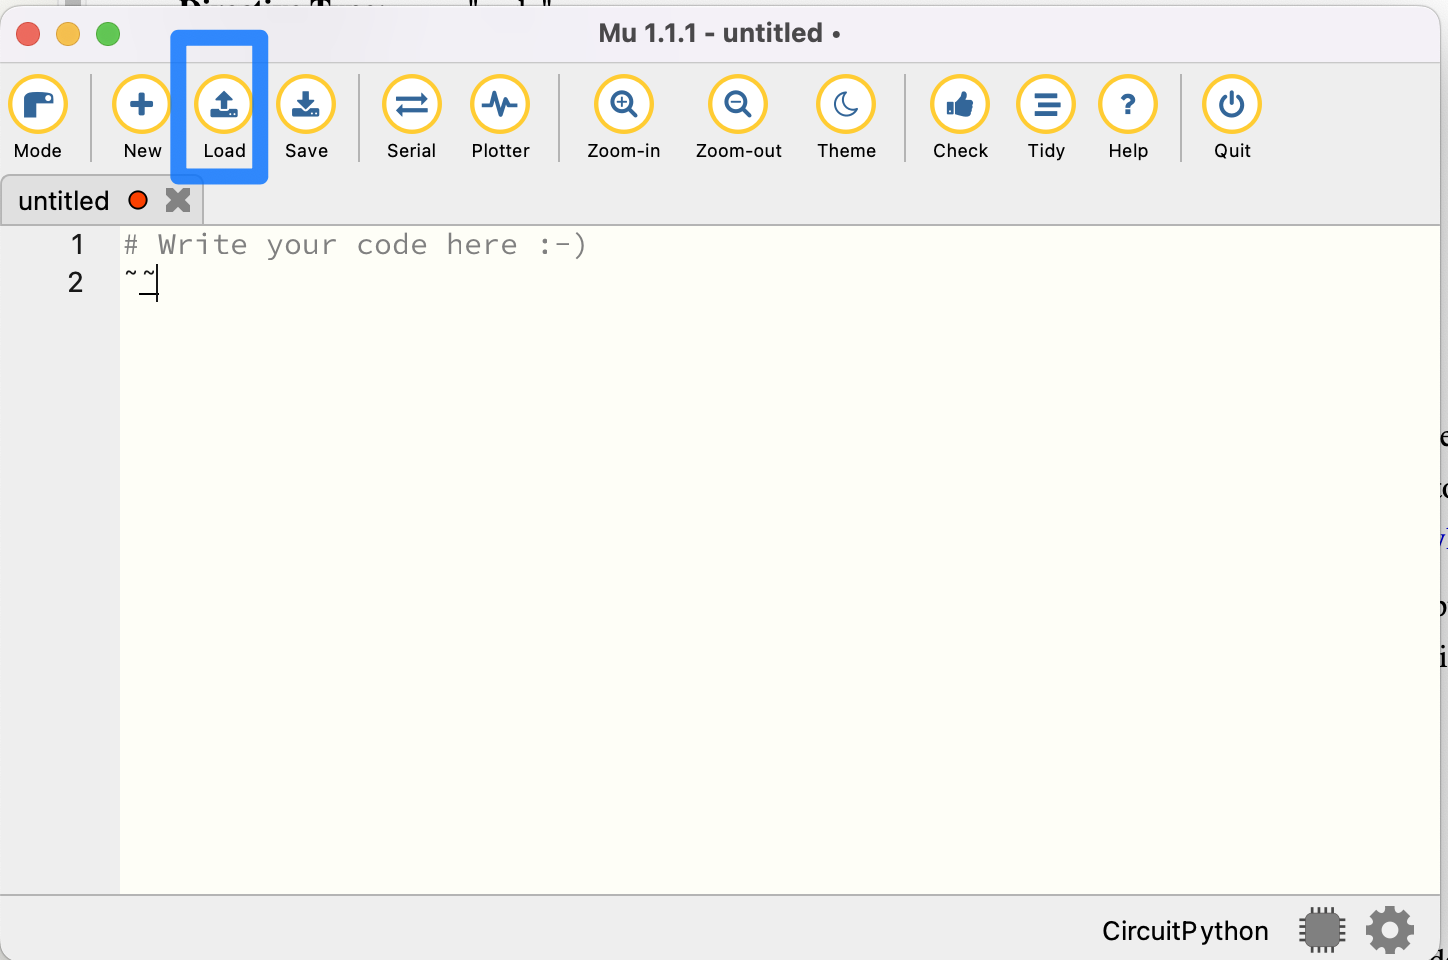Screen dimensions: 1448x960
Task: Create a new file with New
Action: coord(142,106)
